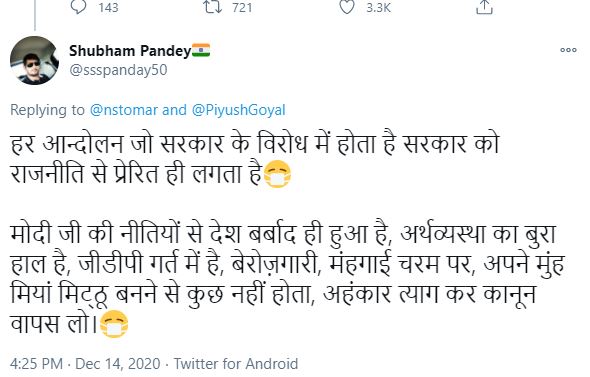Click the 3.3K likes count
This screenshot has width=590, height=377.
pos(379,8)
